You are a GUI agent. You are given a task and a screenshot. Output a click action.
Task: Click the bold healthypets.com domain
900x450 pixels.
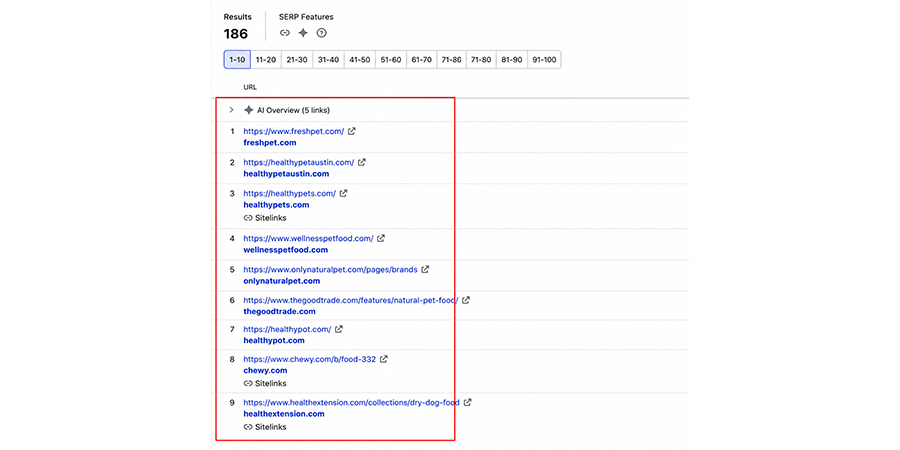coord(276,204)
